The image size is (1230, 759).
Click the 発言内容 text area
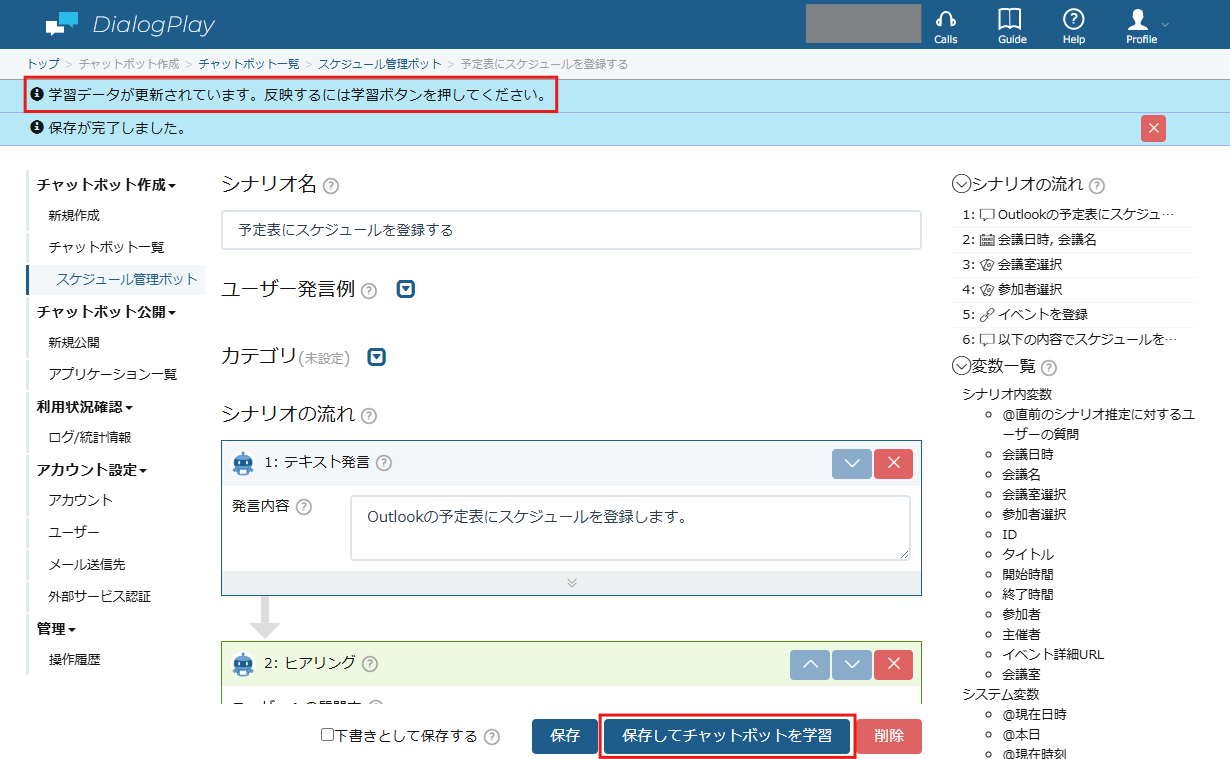(x=630, y=527)
